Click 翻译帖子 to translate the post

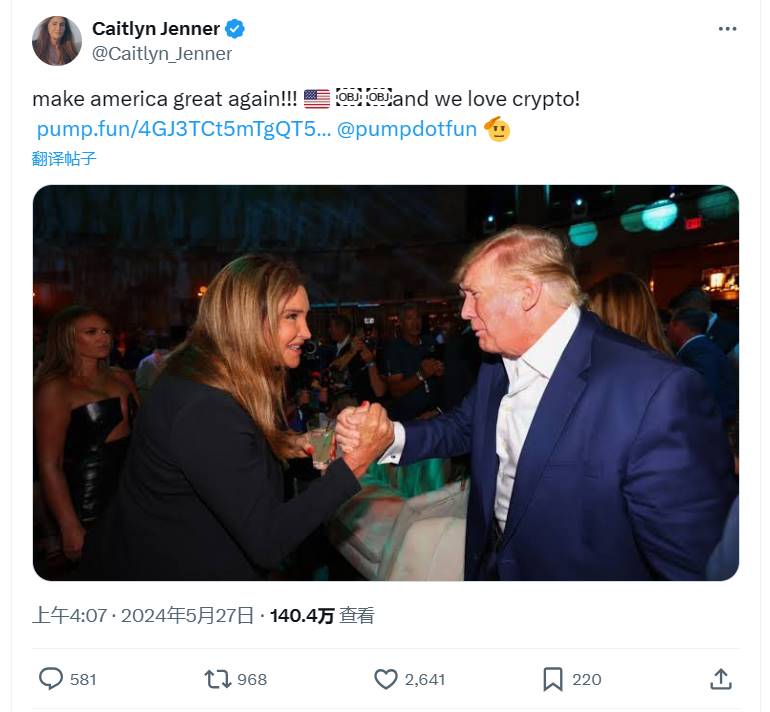click(64, 158)
